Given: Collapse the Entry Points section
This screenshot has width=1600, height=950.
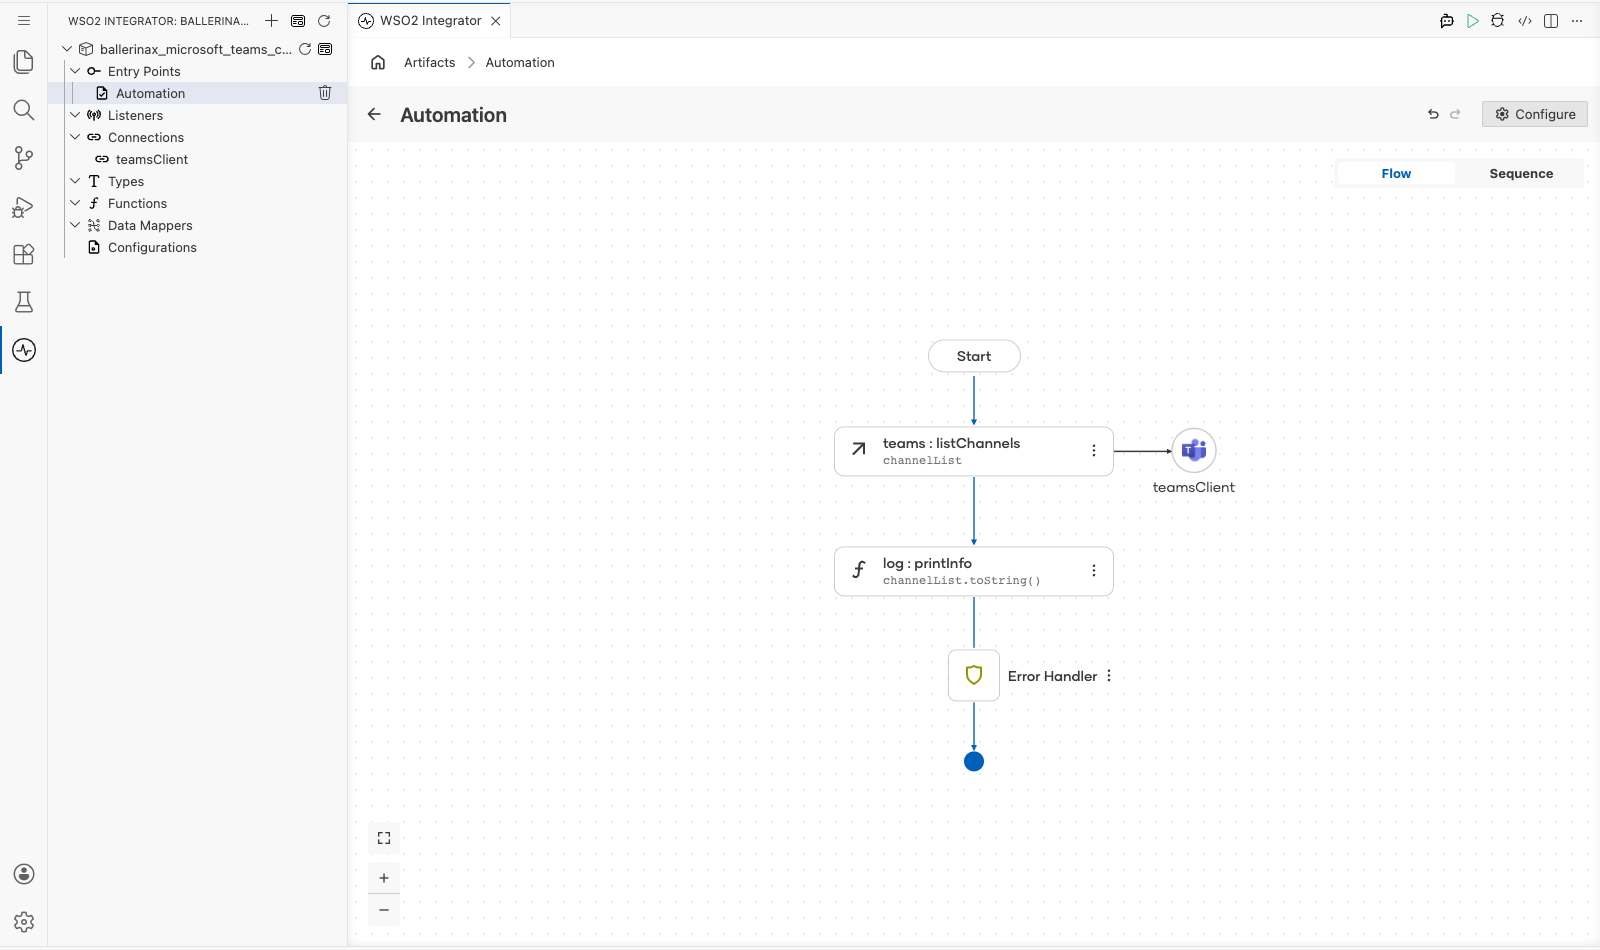Looking at the screenshot, I should (75, 71).
